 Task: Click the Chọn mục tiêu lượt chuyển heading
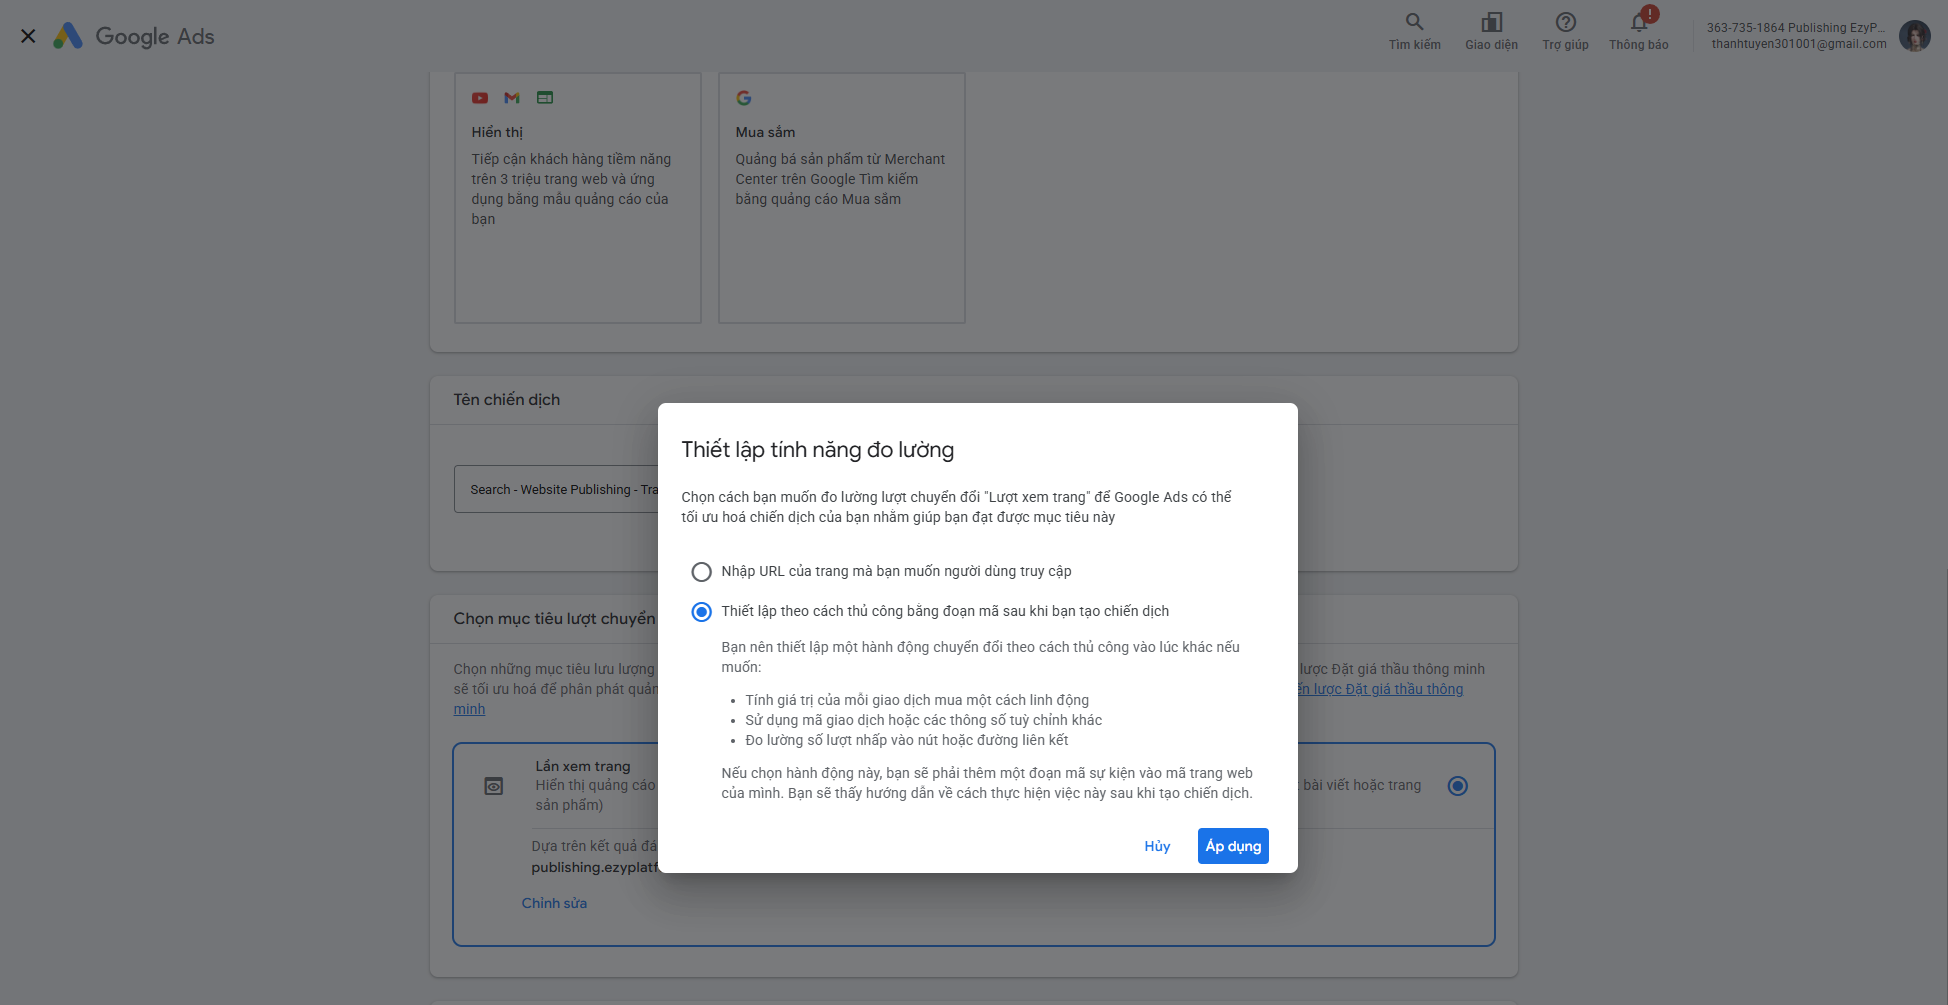(x=555, y=619)
